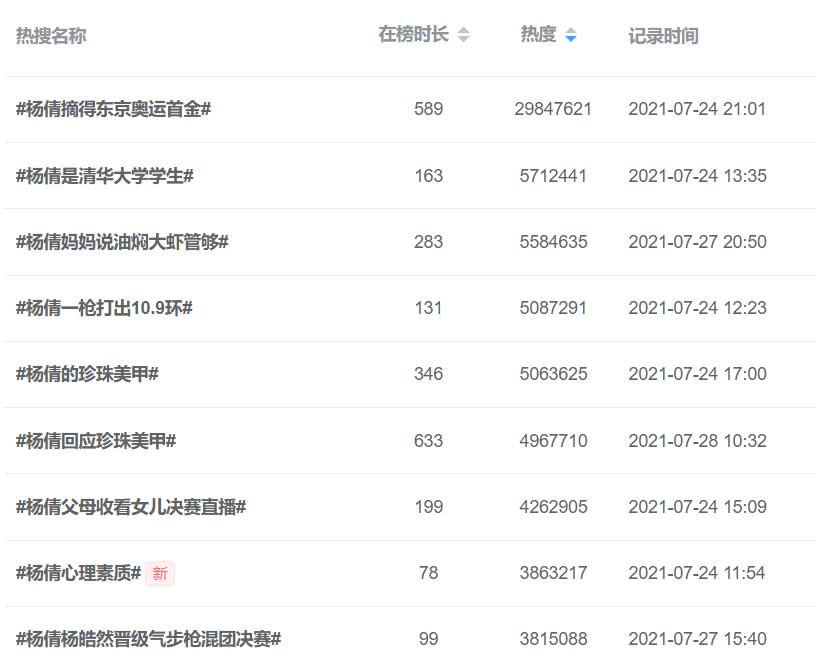Click the 热搜名称 column header
Viewport: 816px width, 670px height.
51,36
